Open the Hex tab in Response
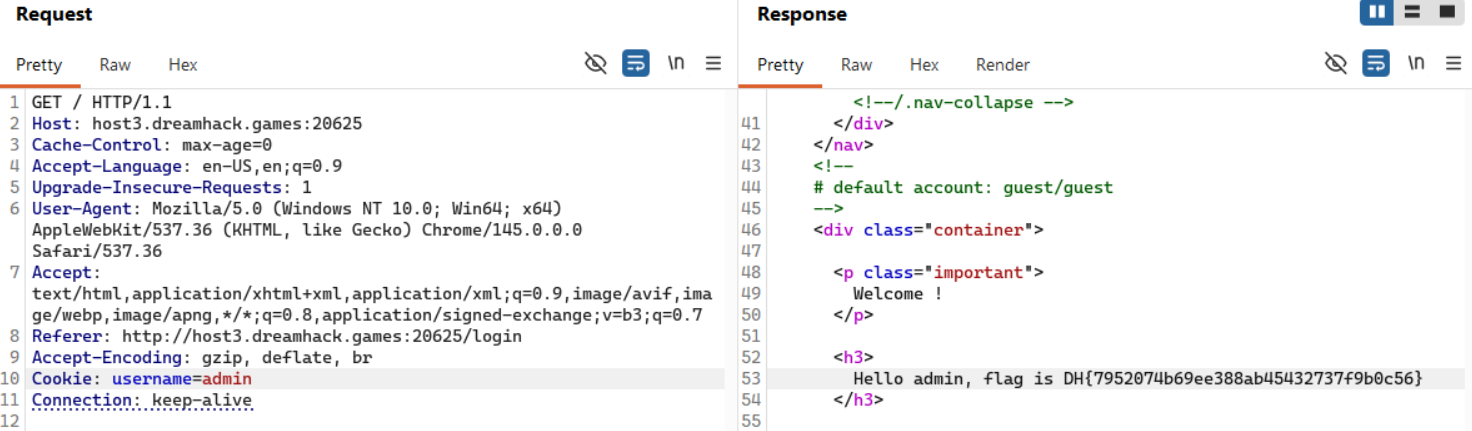The image size is (1472, 431). click(924, 65)
